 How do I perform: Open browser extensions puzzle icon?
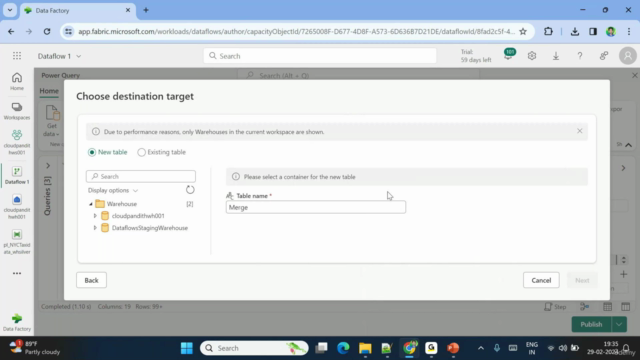(548, 31)
